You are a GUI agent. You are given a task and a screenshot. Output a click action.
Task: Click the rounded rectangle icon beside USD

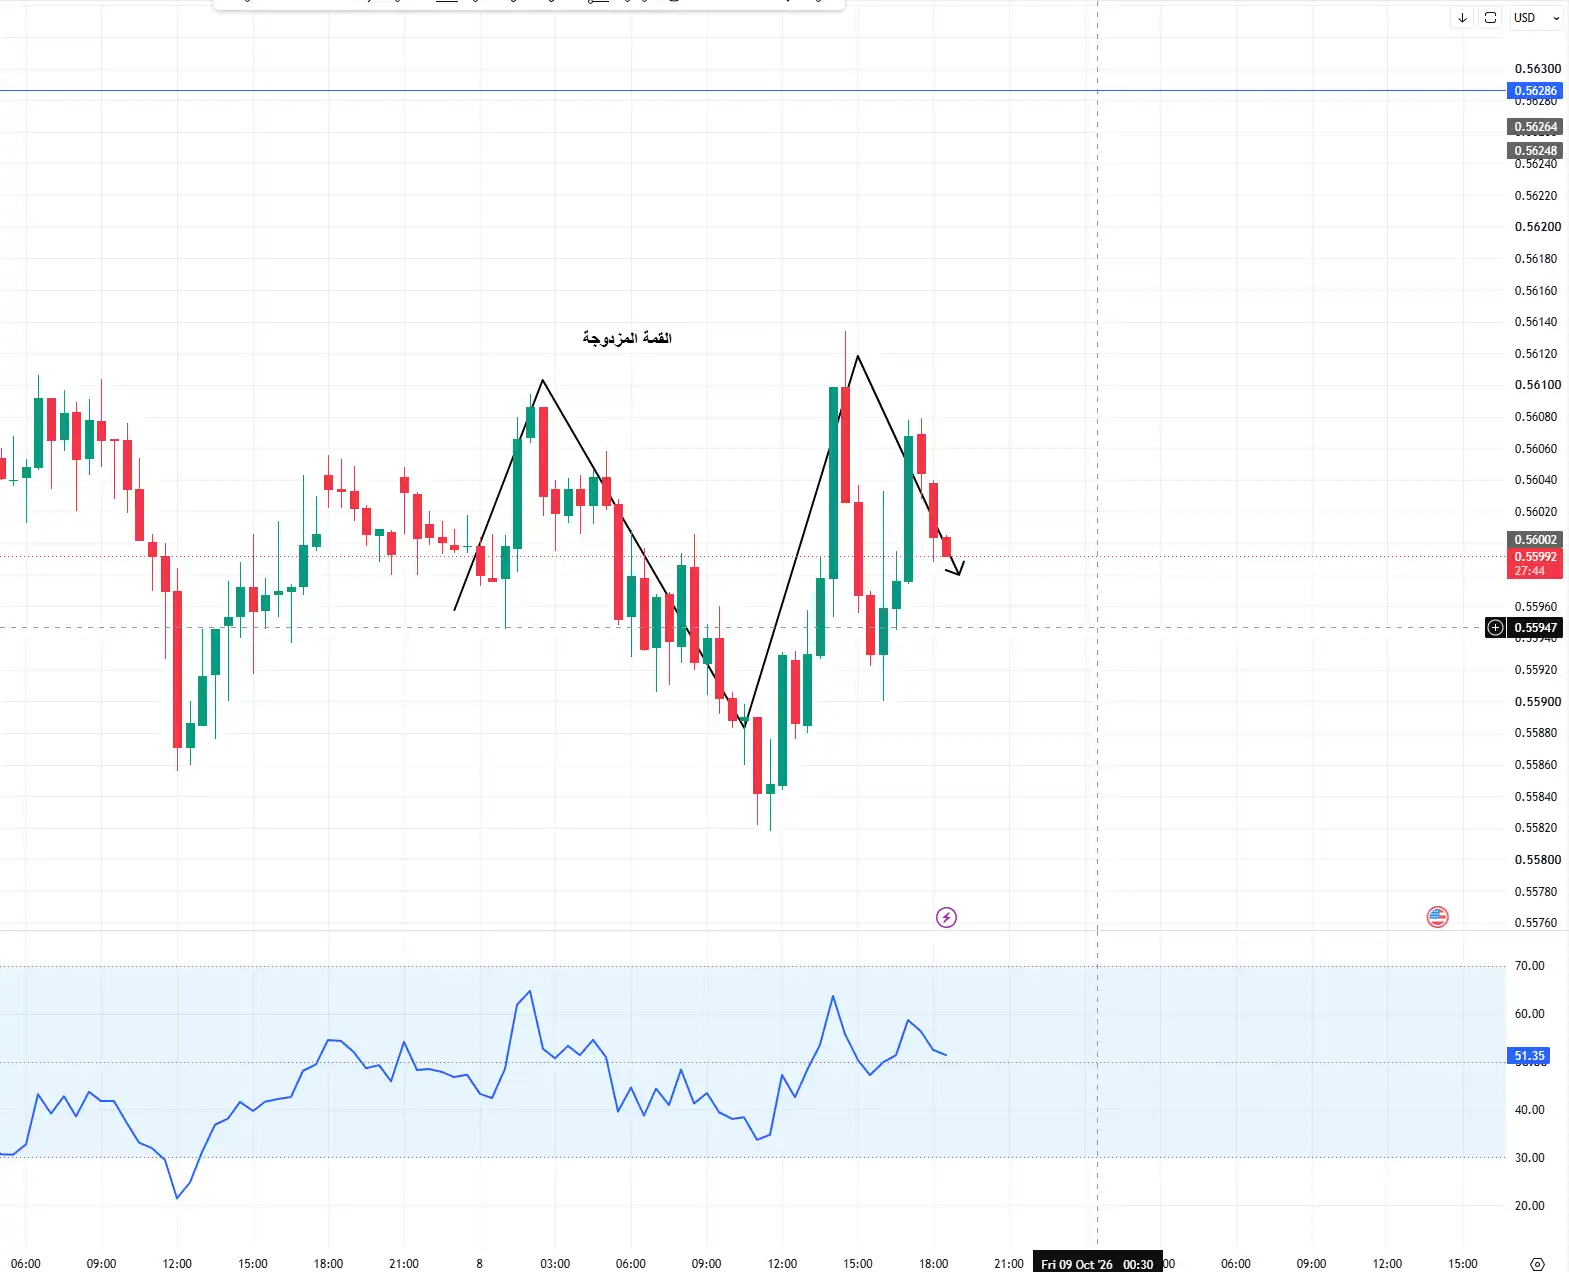point(1490,18)
